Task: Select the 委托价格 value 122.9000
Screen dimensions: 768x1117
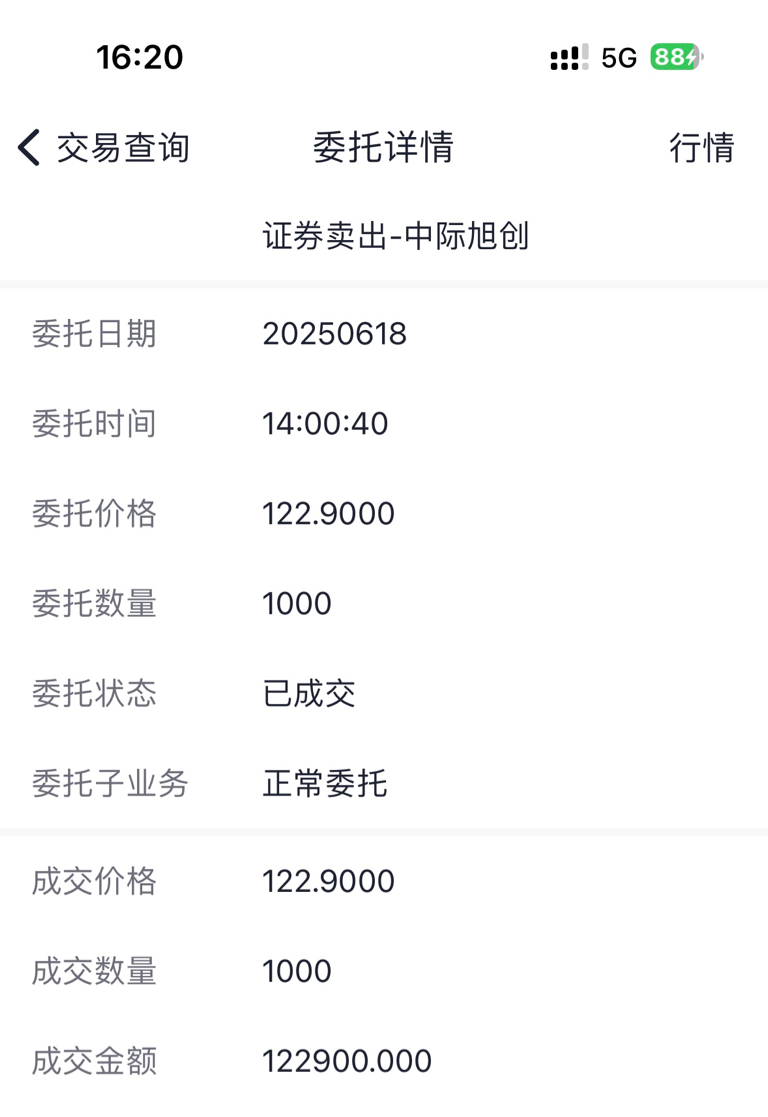Action: (x=328, y=514)
